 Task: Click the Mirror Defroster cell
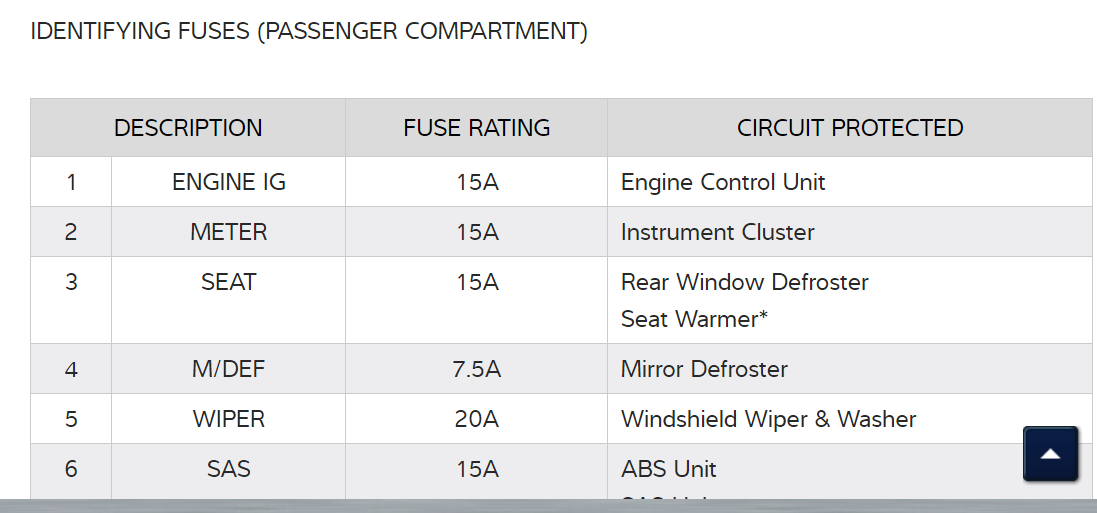click(x=704, y=369)
